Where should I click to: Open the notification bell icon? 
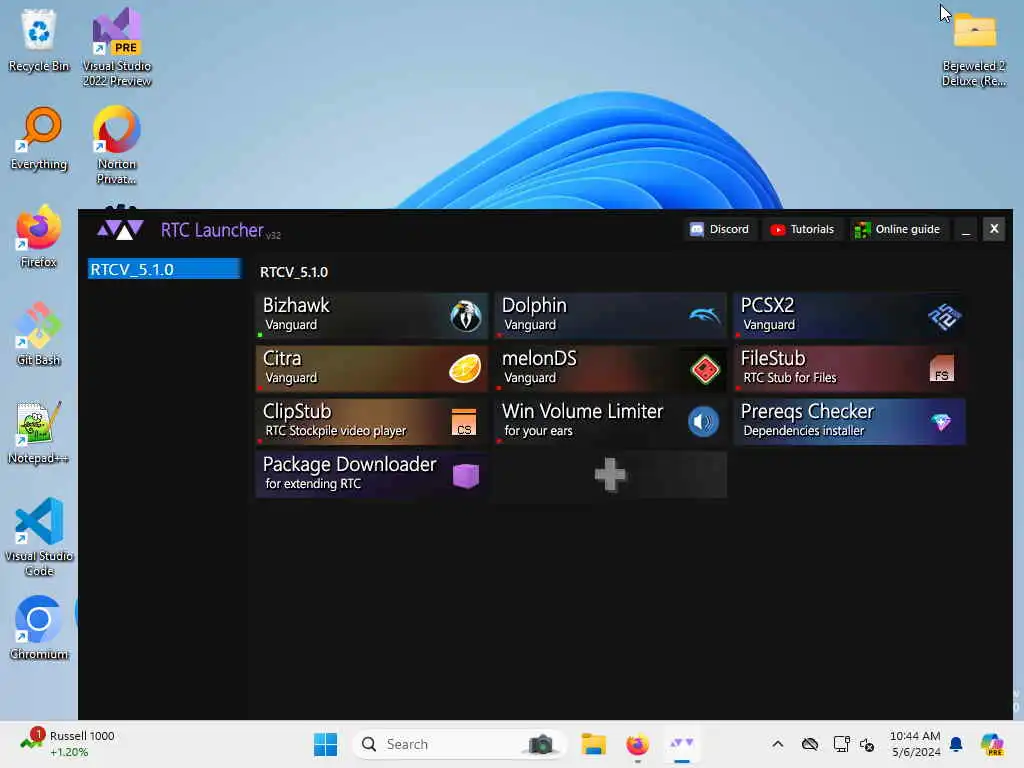[x=956, y=744]
